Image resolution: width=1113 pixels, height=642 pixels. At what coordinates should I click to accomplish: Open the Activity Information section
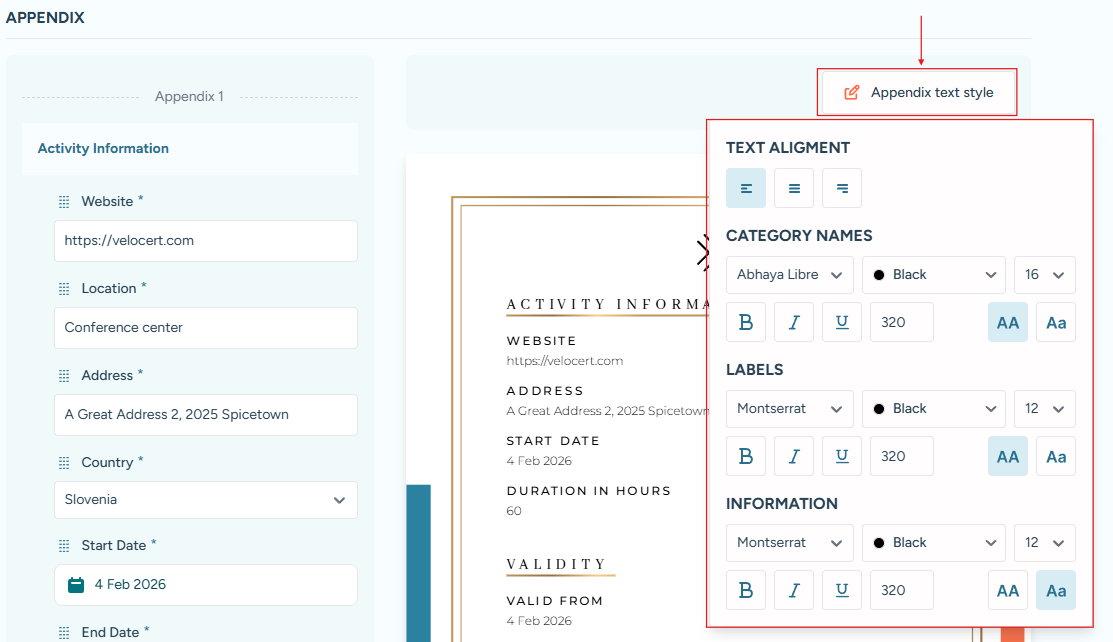tap(103, 149)
